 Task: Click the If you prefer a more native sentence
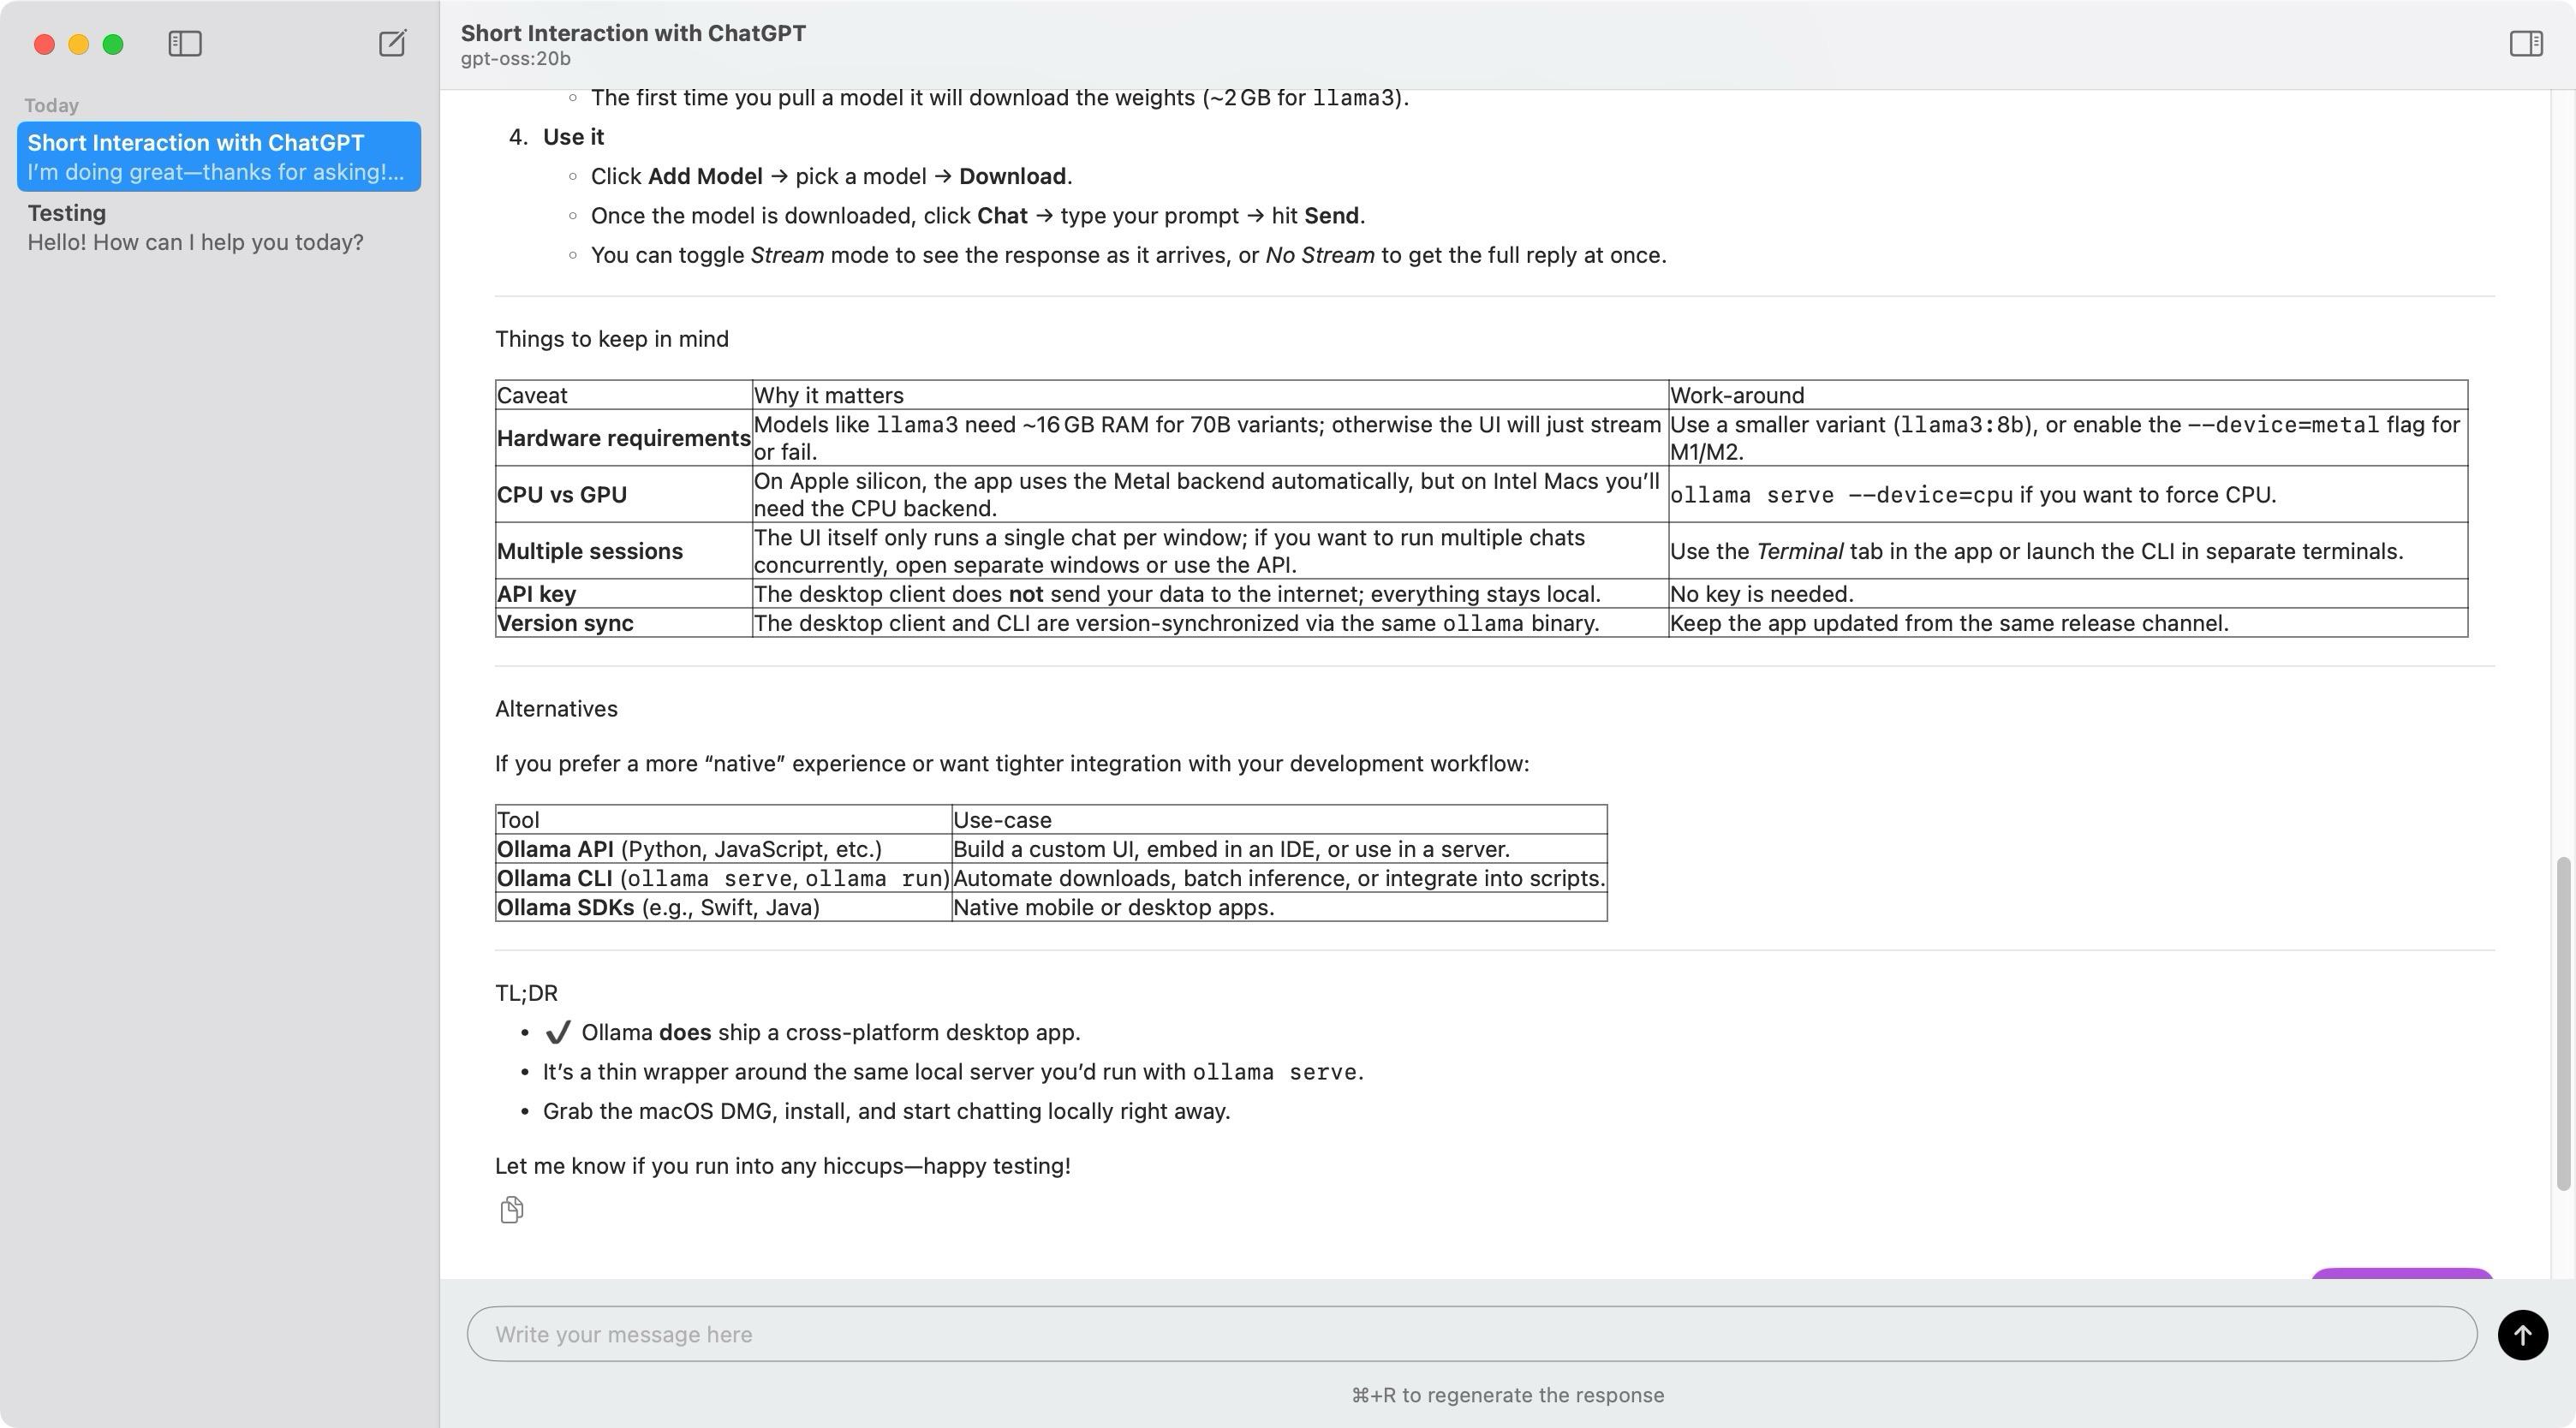1012,764
